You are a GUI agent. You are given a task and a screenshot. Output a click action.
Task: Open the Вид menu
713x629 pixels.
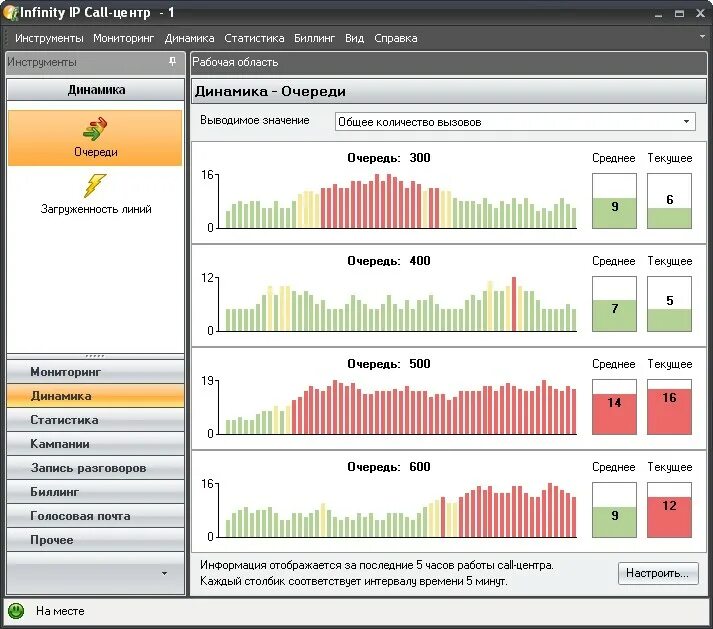[354, 38]
